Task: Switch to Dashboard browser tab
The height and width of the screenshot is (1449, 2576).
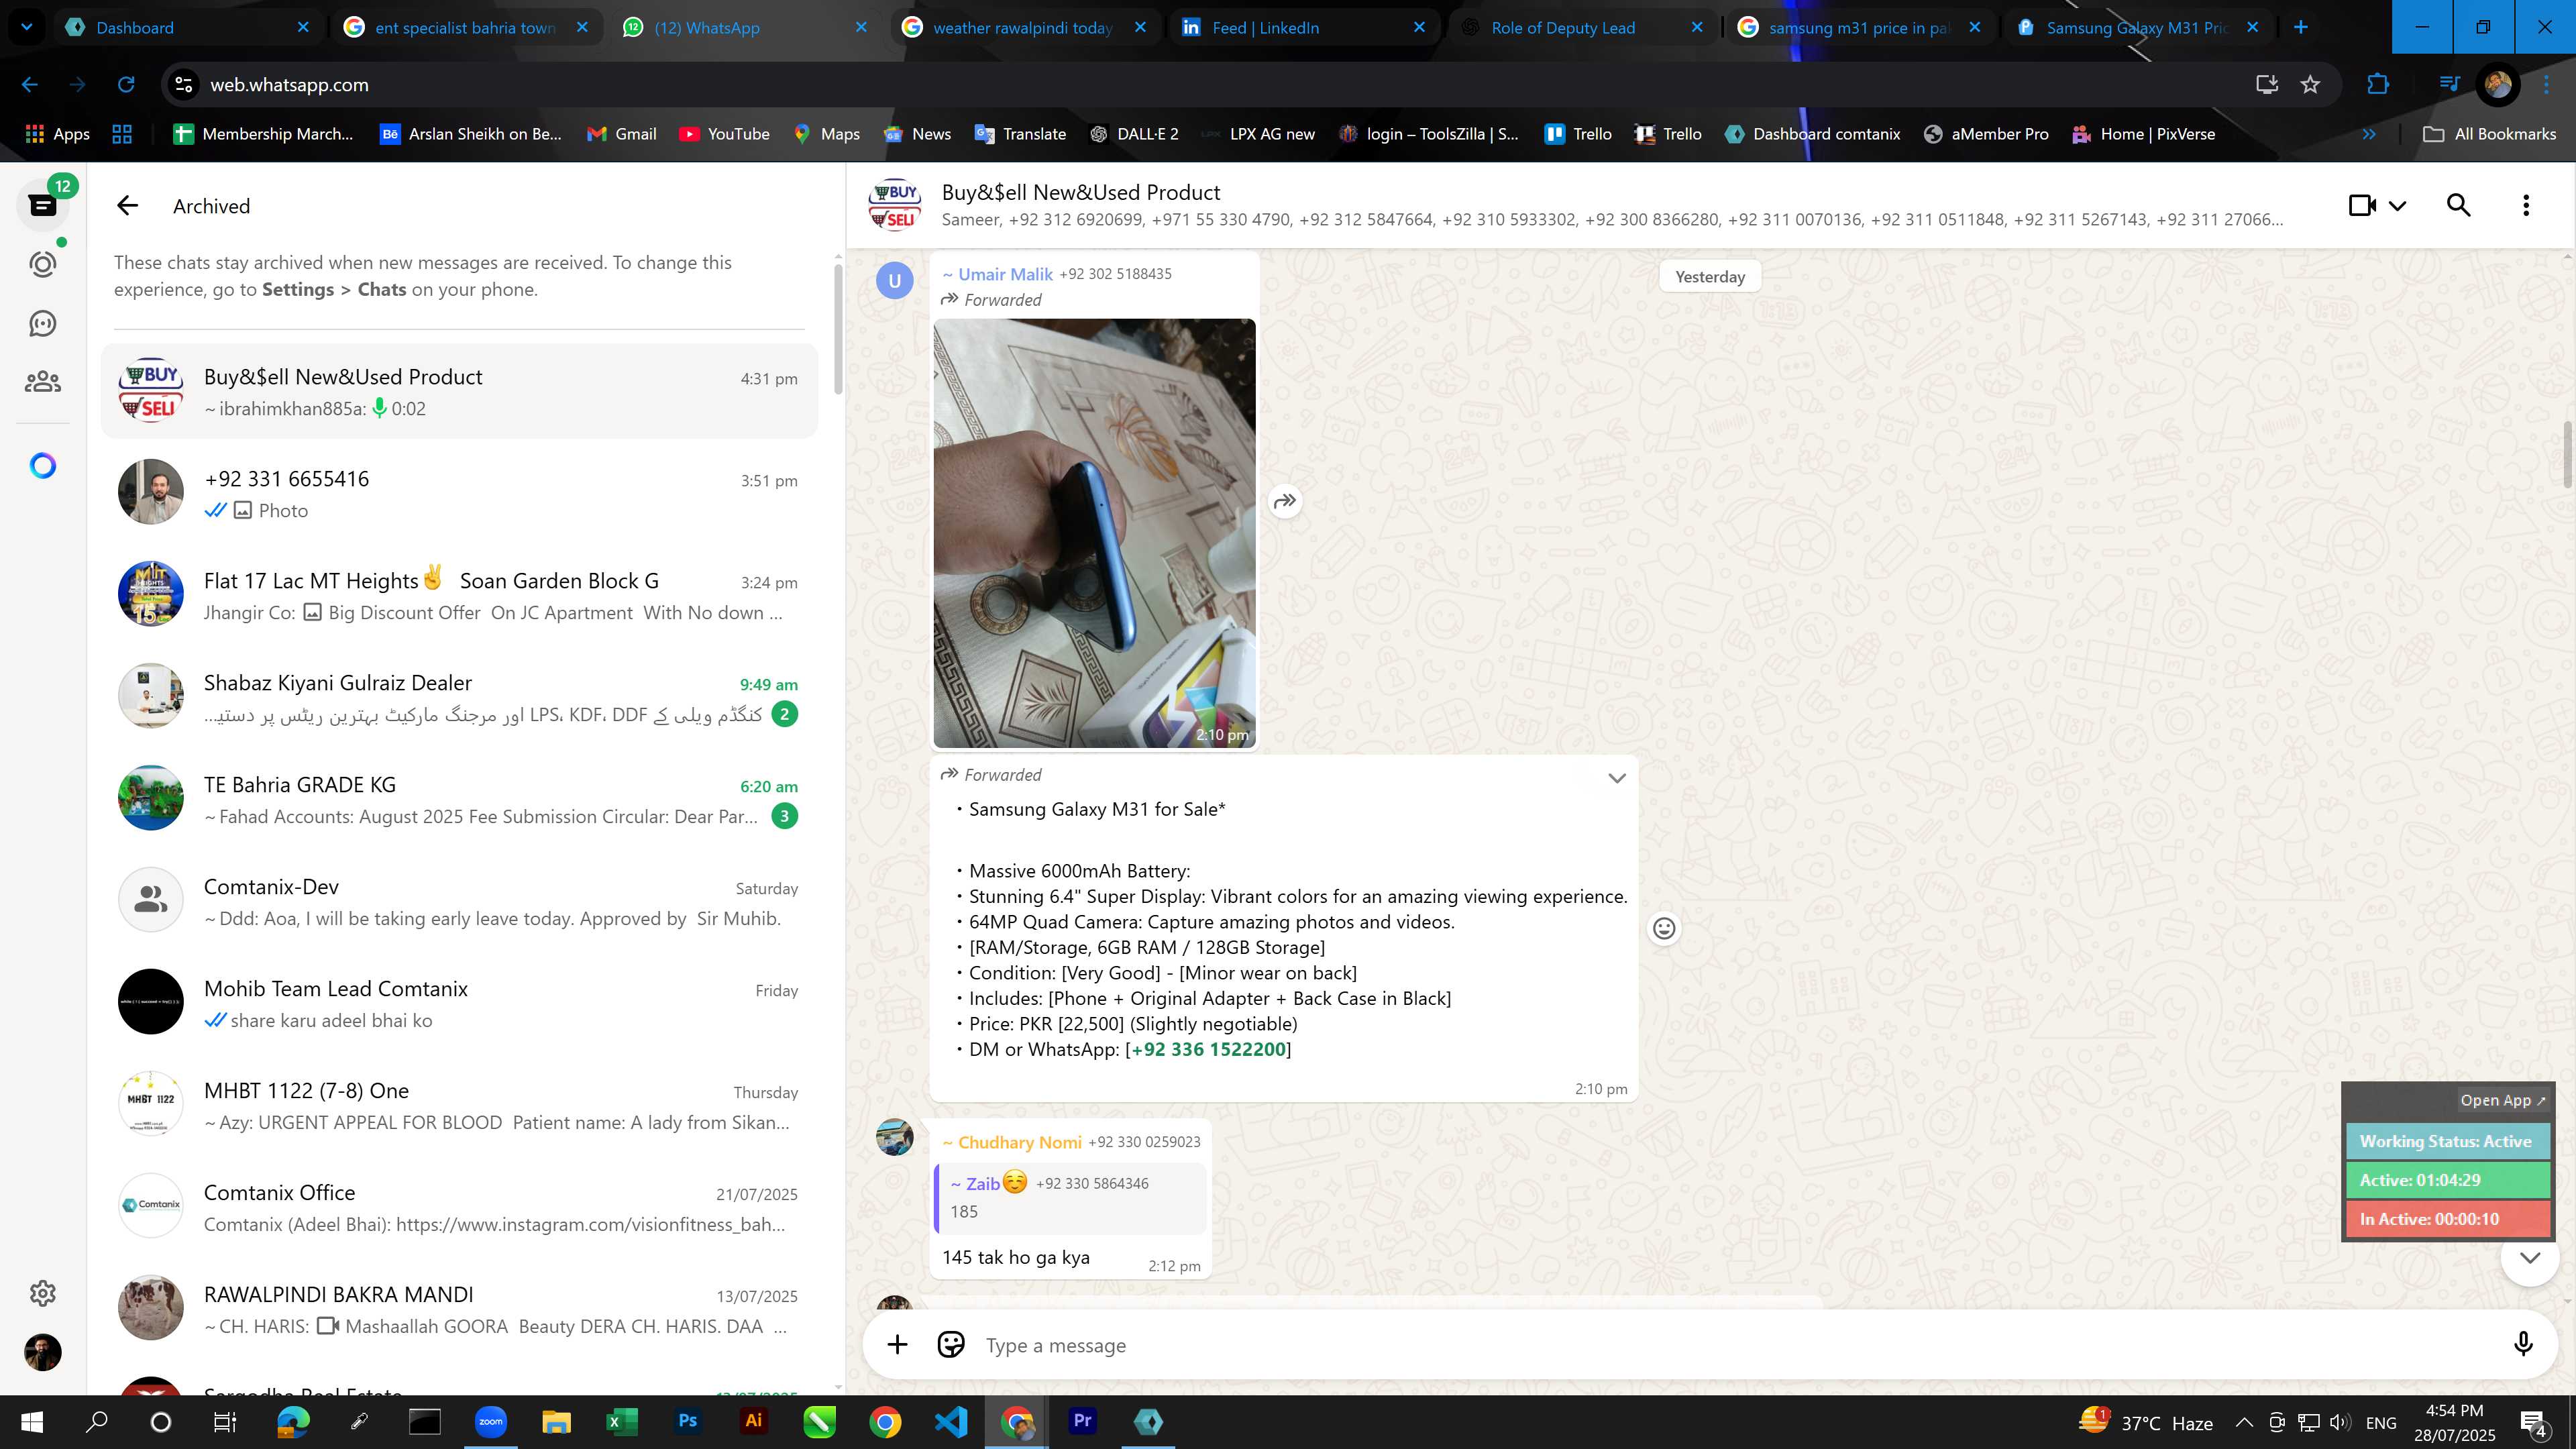Action: click(187, 28)
